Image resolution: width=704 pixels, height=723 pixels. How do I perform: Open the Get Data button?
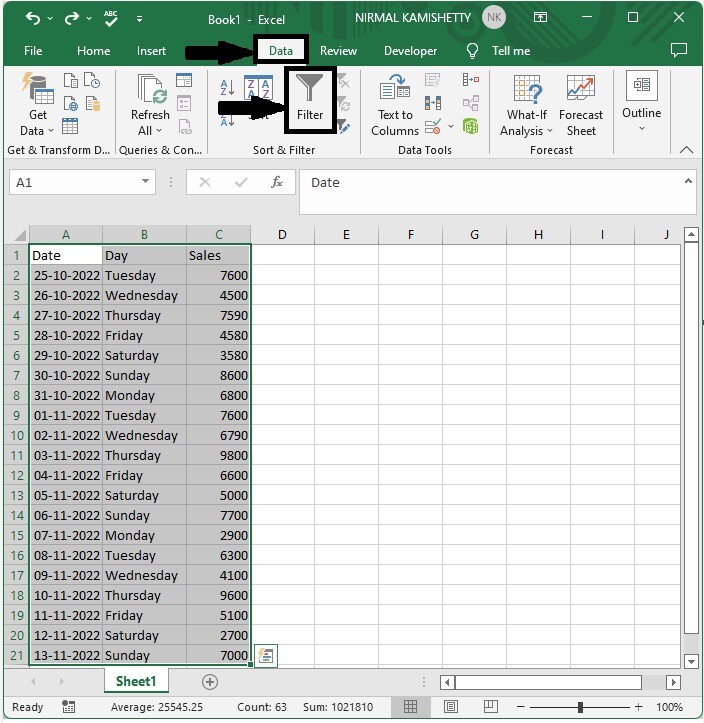pos(38,105)
